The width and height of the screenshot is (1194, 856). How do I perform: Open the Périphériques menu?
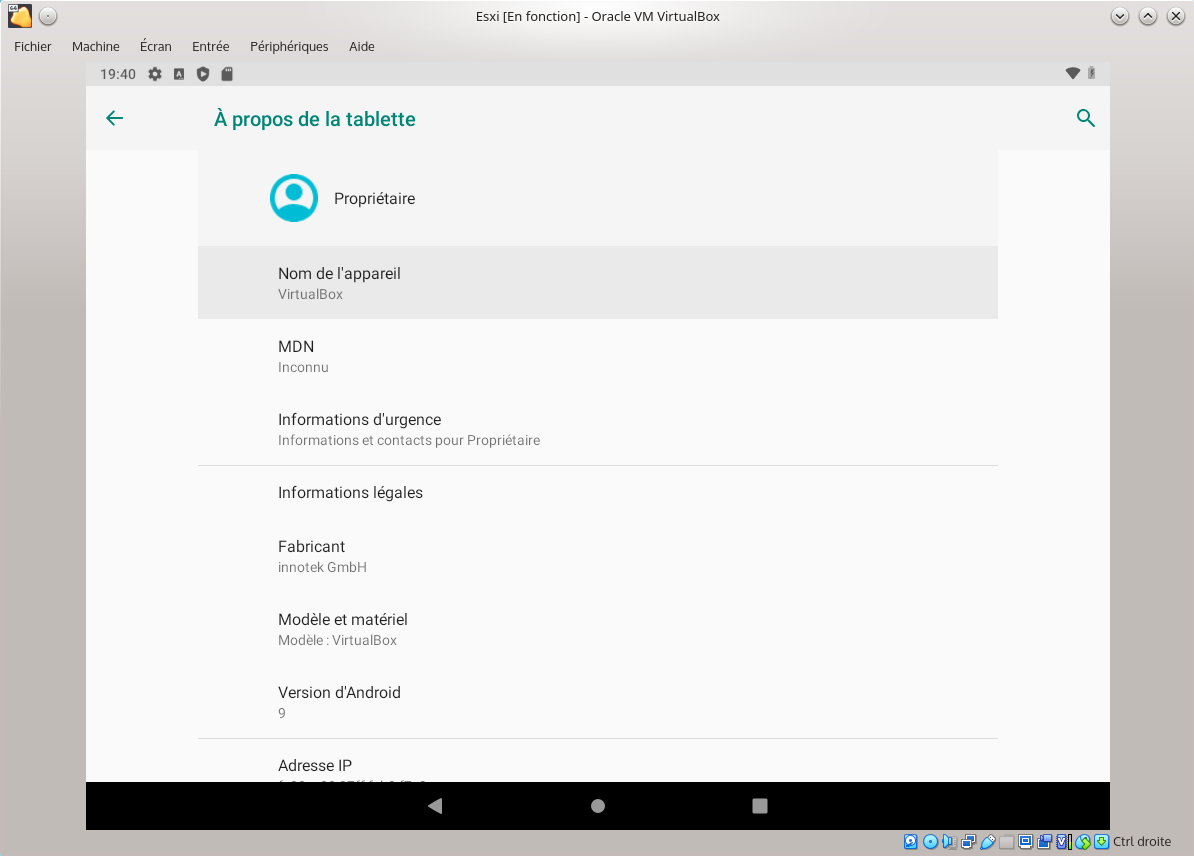[x=289, y=46]
